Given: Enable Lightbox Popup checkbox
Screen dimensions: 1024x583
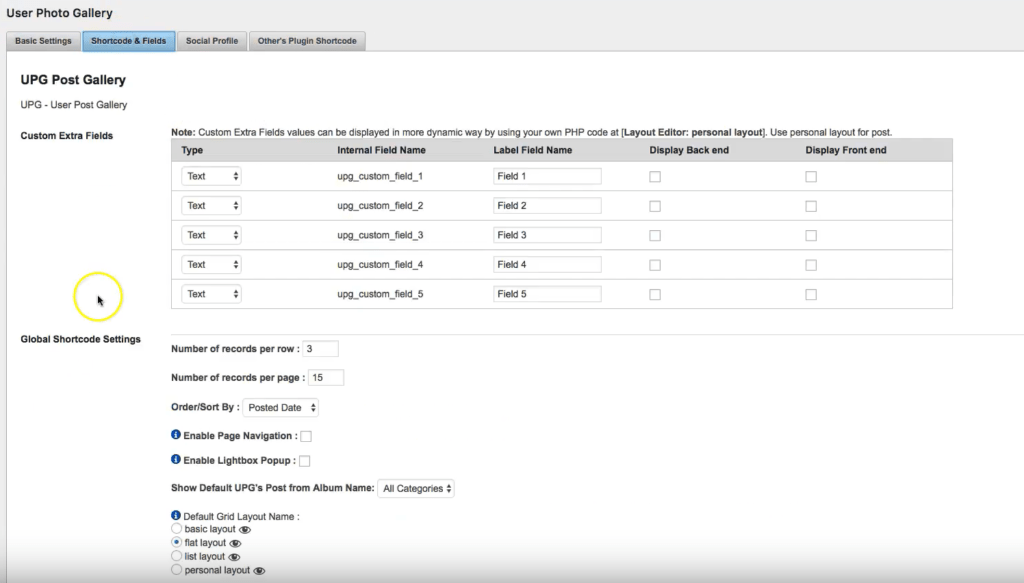Looking at the screenshot, I should (x=304, y=461).
